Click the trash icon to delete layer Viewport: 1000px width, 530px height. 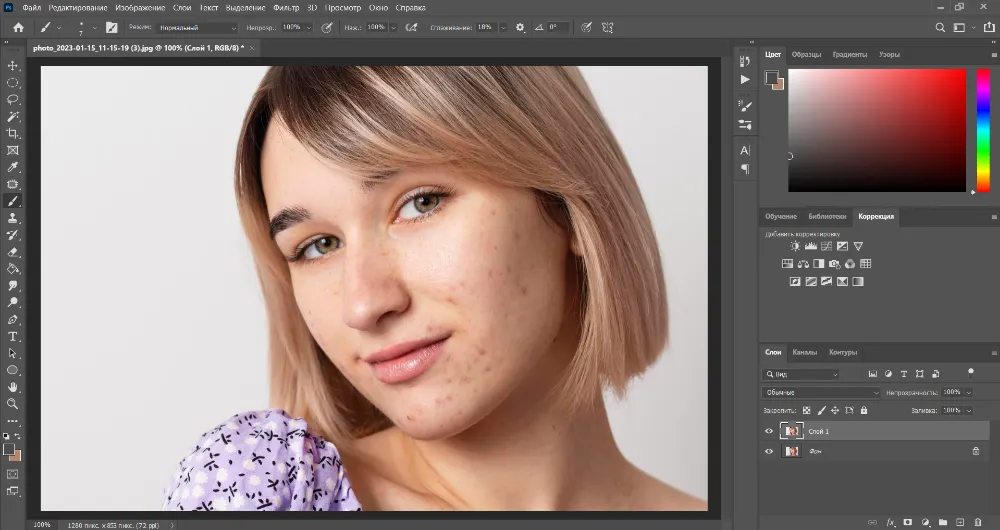click(979, 522)
